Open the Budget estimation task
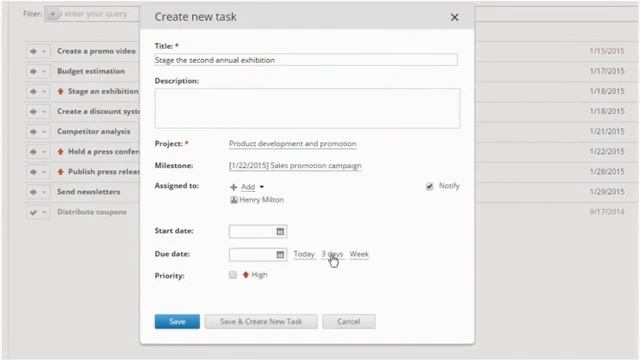This screenshot has width=640, height=360. tap(91, 71)
